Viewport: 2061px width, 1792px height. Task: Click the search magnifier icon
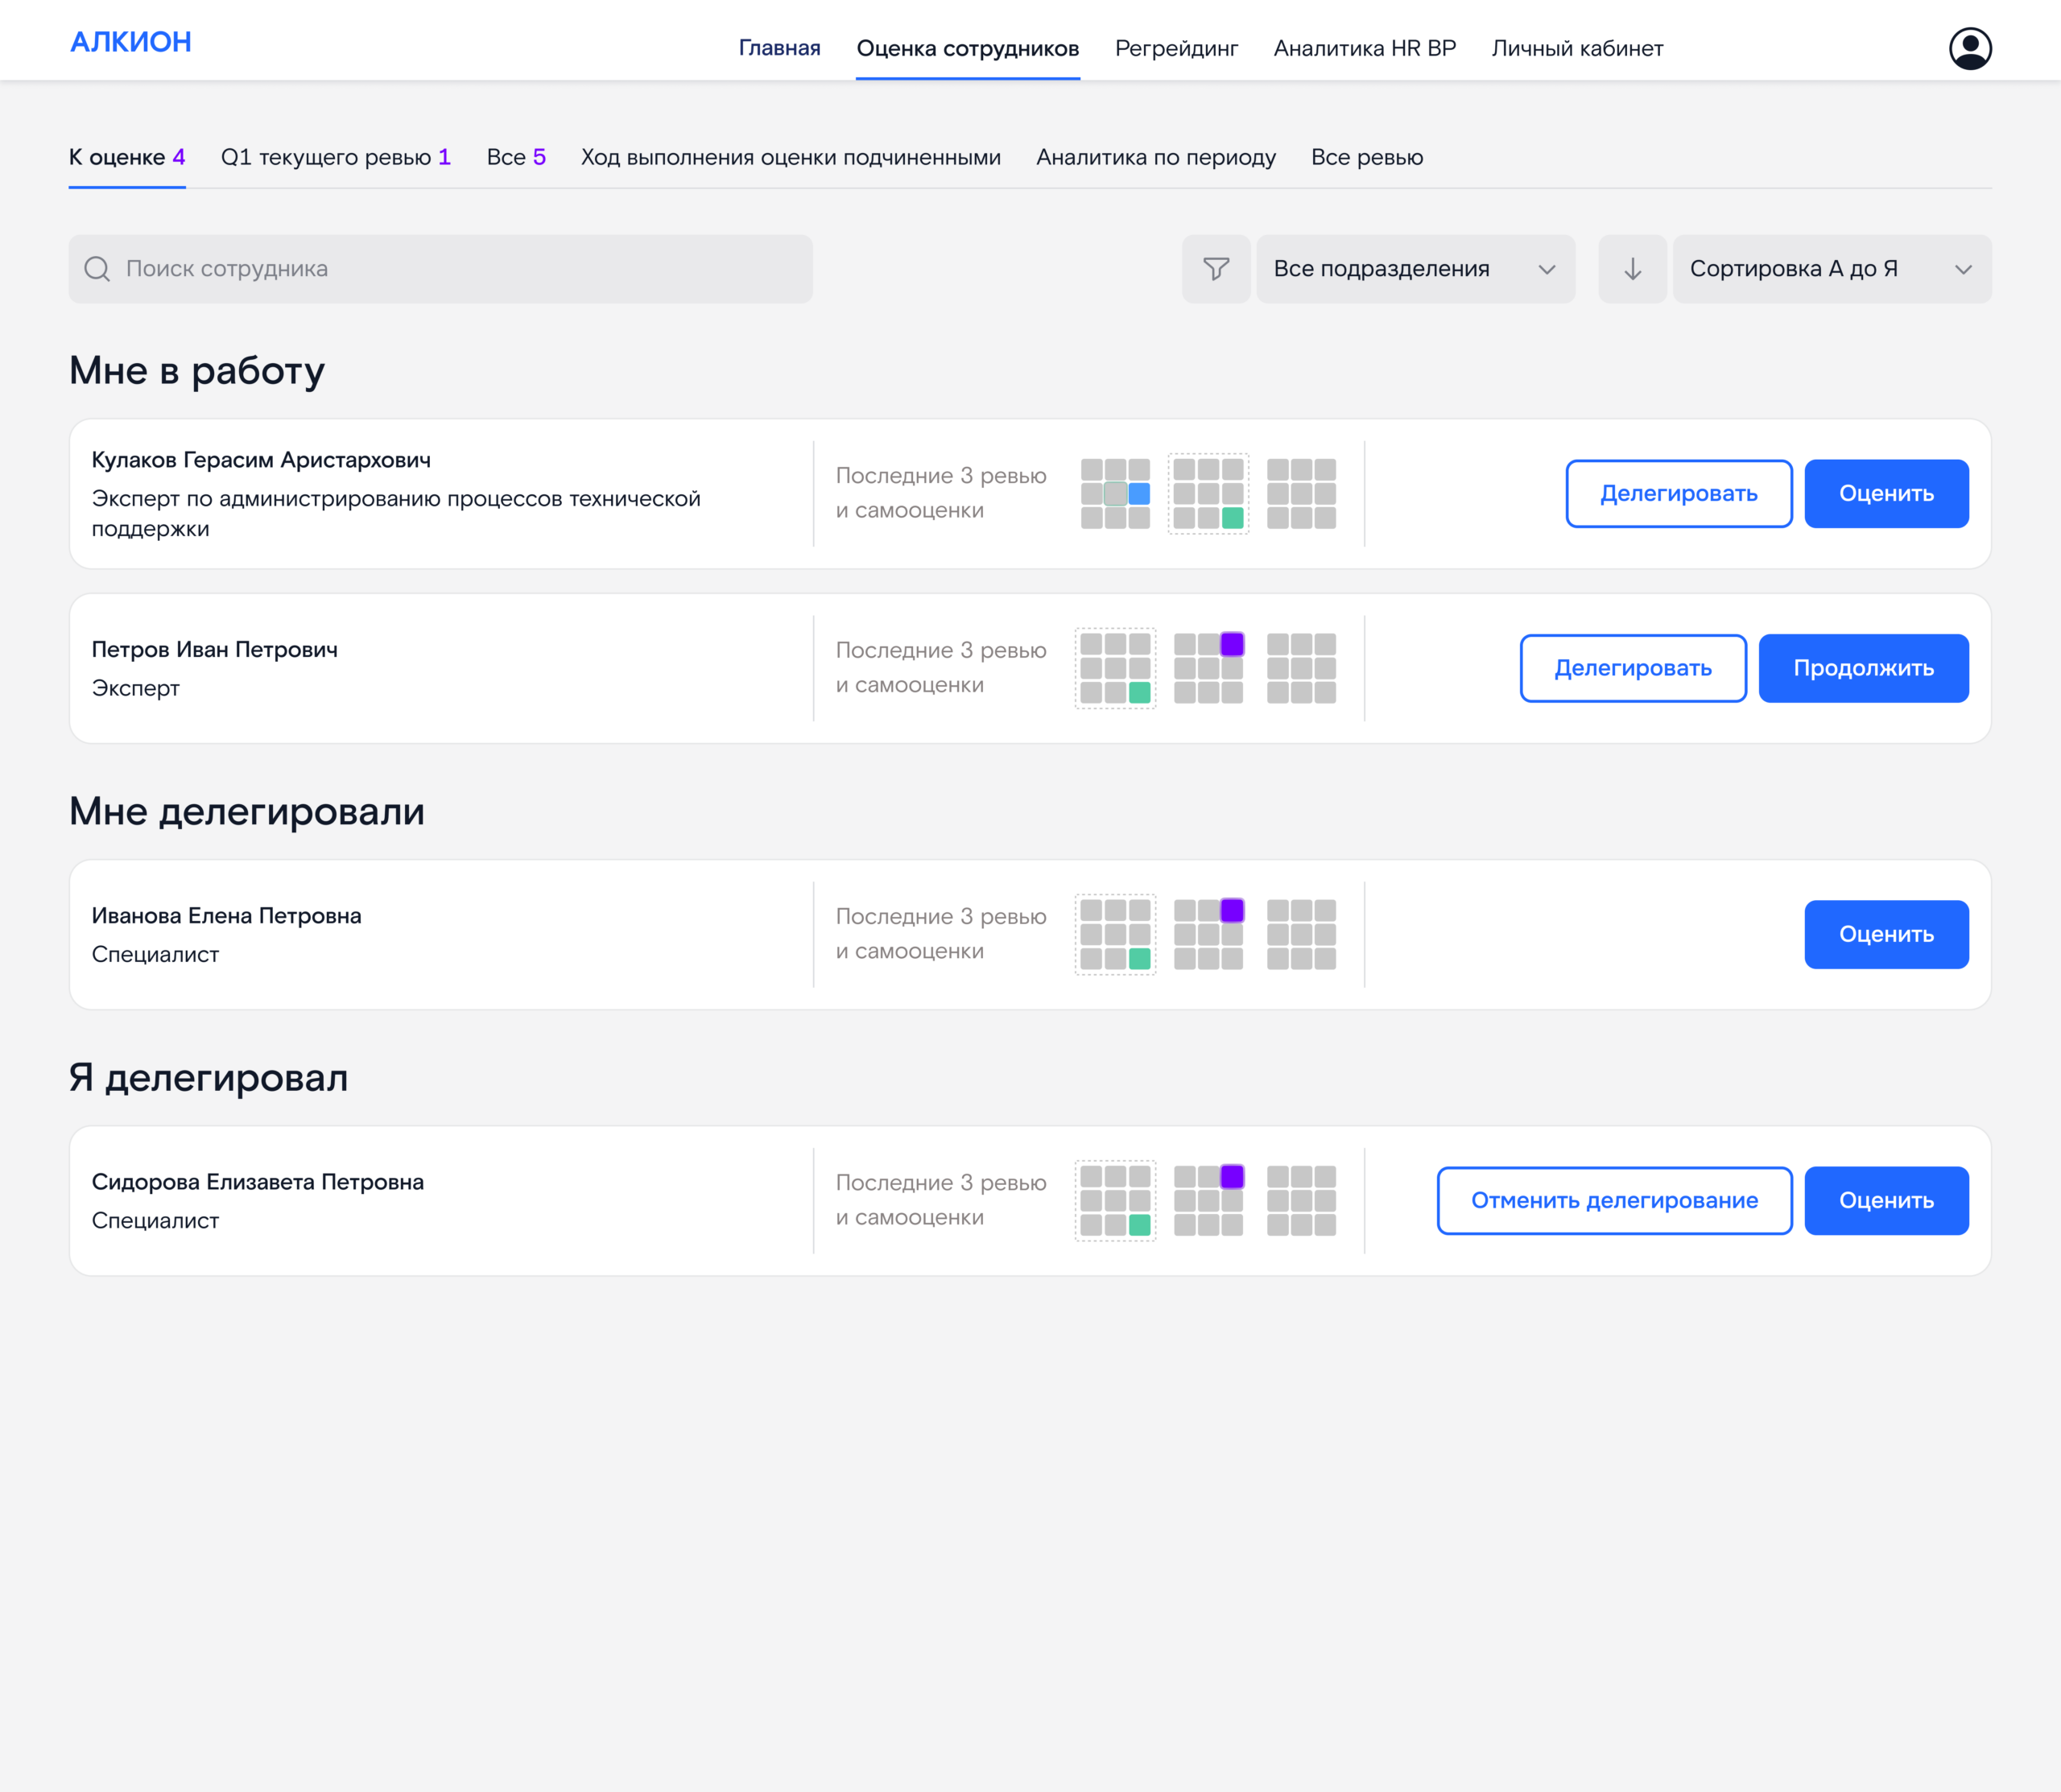coord(97,269)
